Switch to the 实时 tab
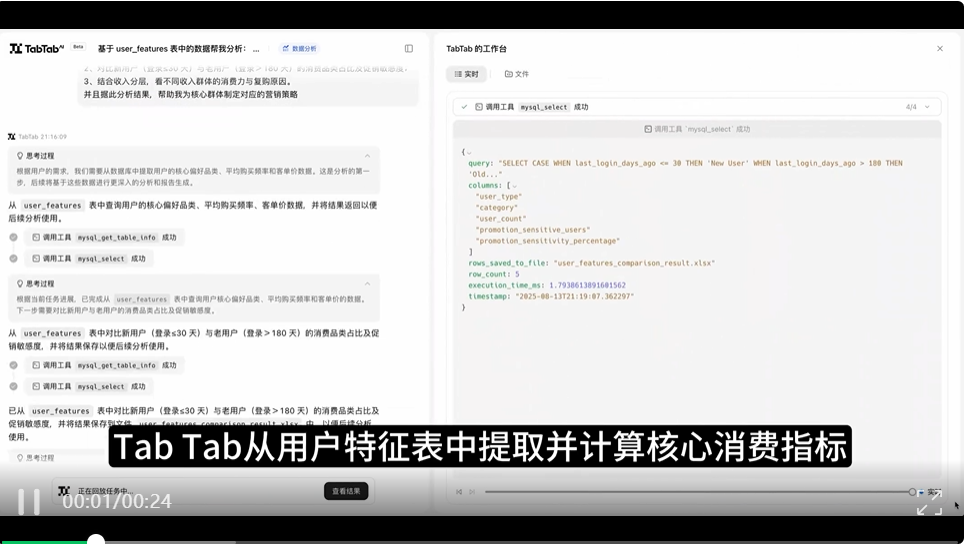 [466, 74]
